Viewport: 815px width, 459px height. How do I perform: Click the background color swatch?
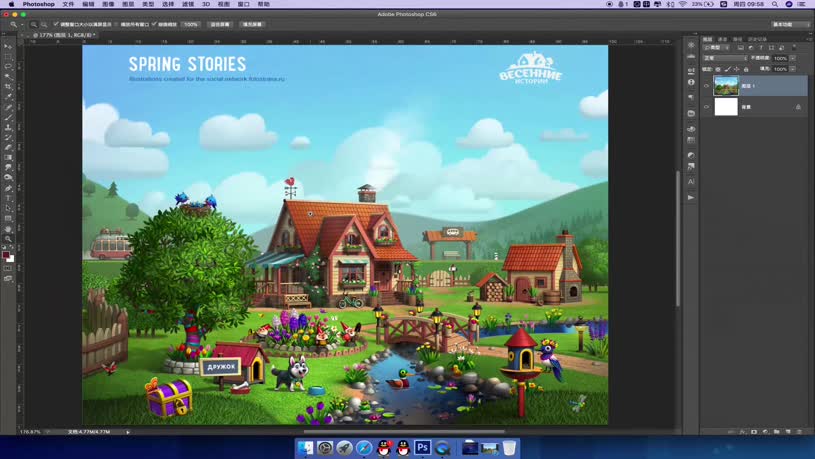pos(11,259)
